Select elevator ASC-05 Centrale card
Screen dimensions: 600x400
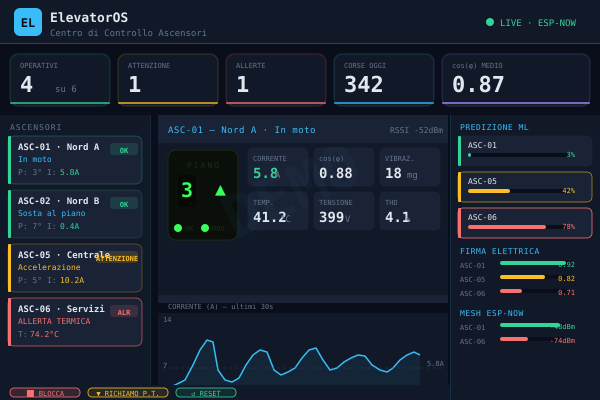click(75, 268)
